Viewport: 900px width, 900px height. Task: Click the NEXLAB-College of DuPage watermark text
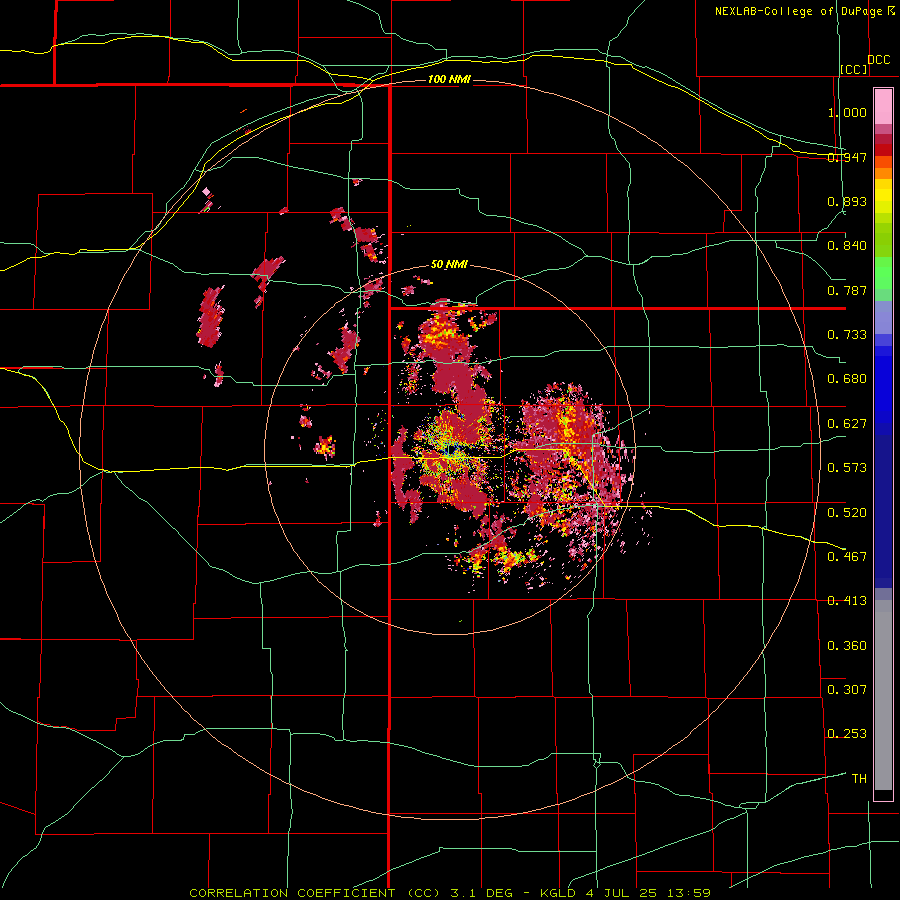804,11
